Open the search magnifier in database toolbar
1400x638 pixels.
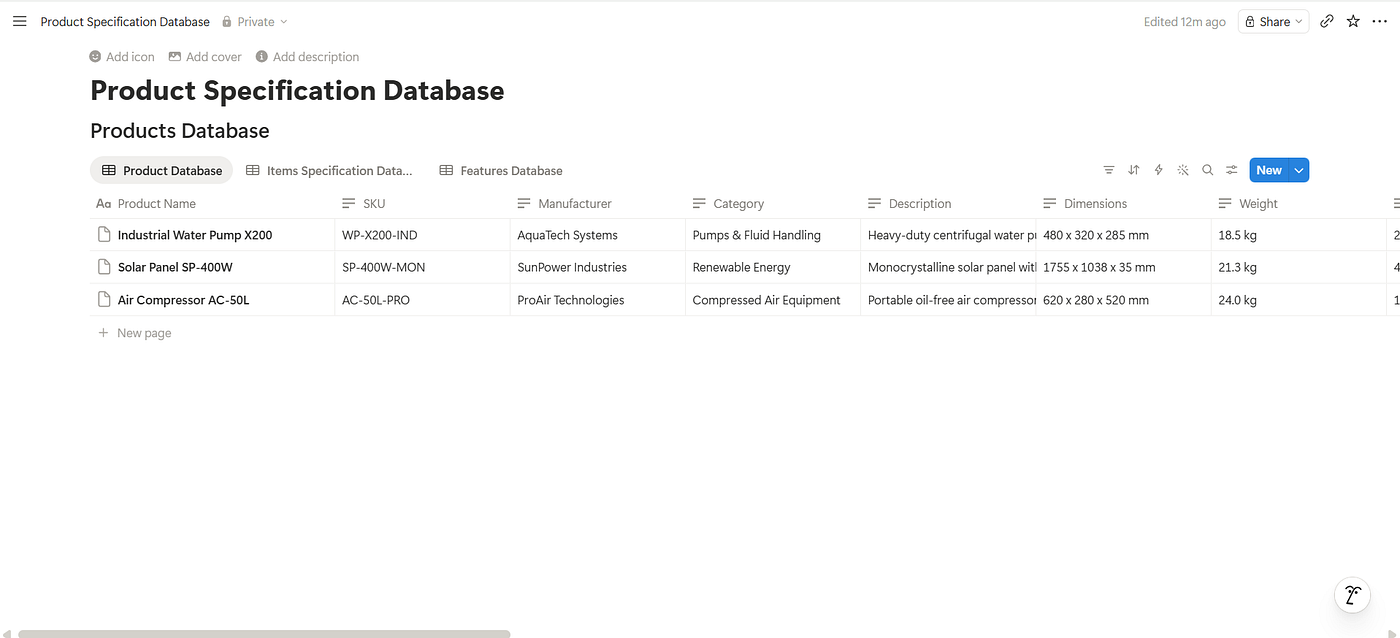[x=1208, y=170]
